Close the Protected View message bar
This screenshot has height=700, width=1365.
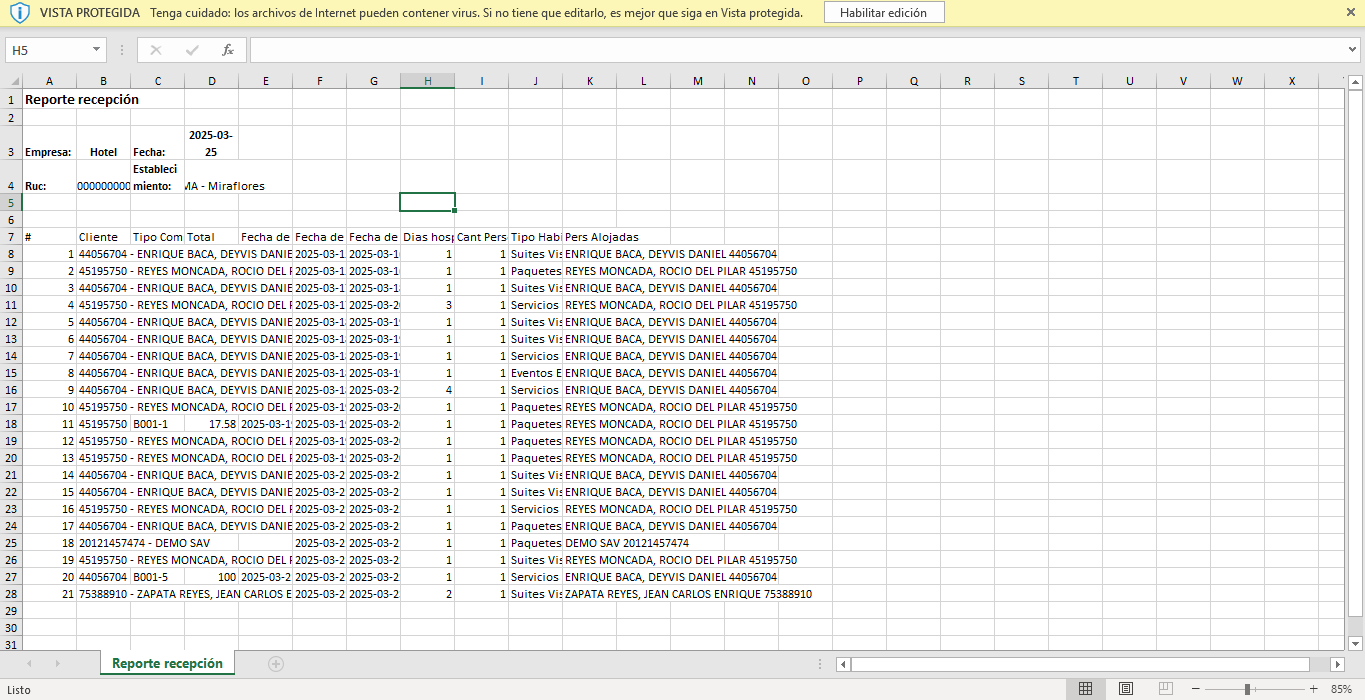(1351, 12)
